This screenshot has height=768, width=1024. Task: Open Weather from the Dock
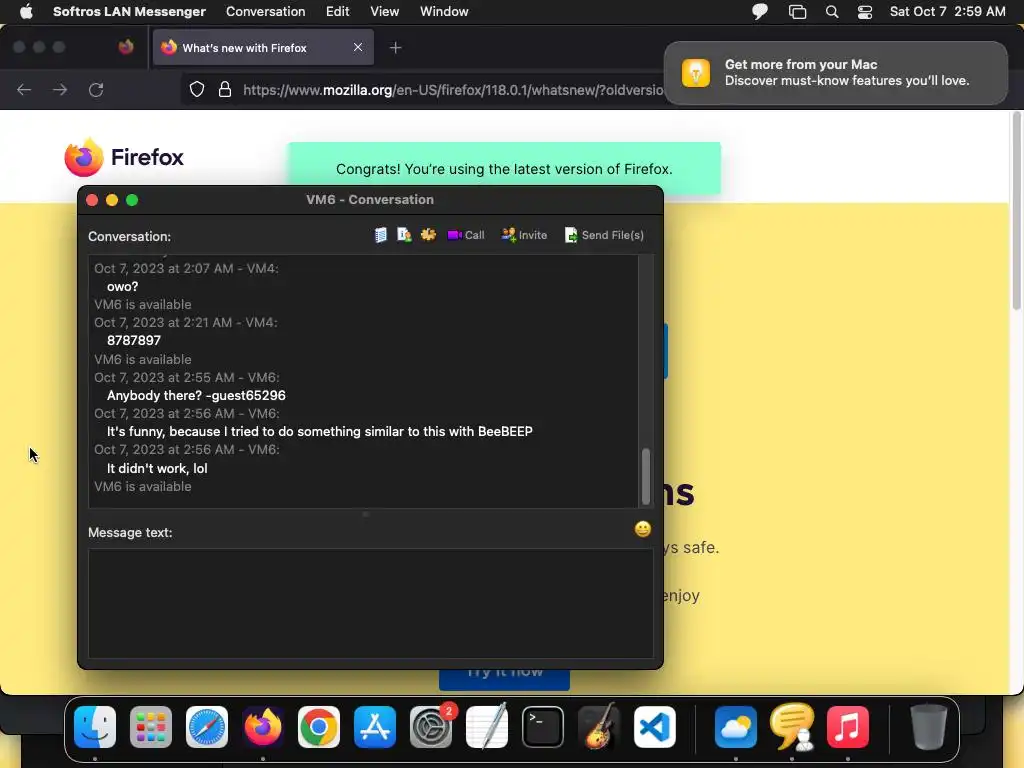[x=736, y=727]
